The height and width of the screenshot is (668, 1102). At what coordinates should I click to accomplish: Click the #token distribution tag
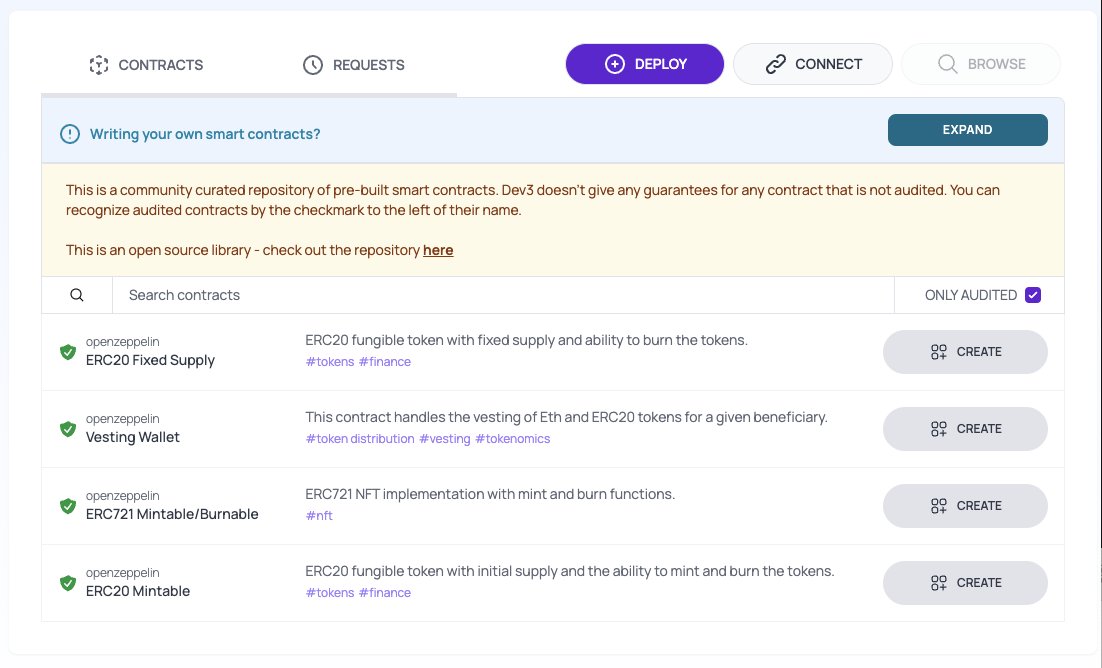pyautogui.click(x=360, y=439)
